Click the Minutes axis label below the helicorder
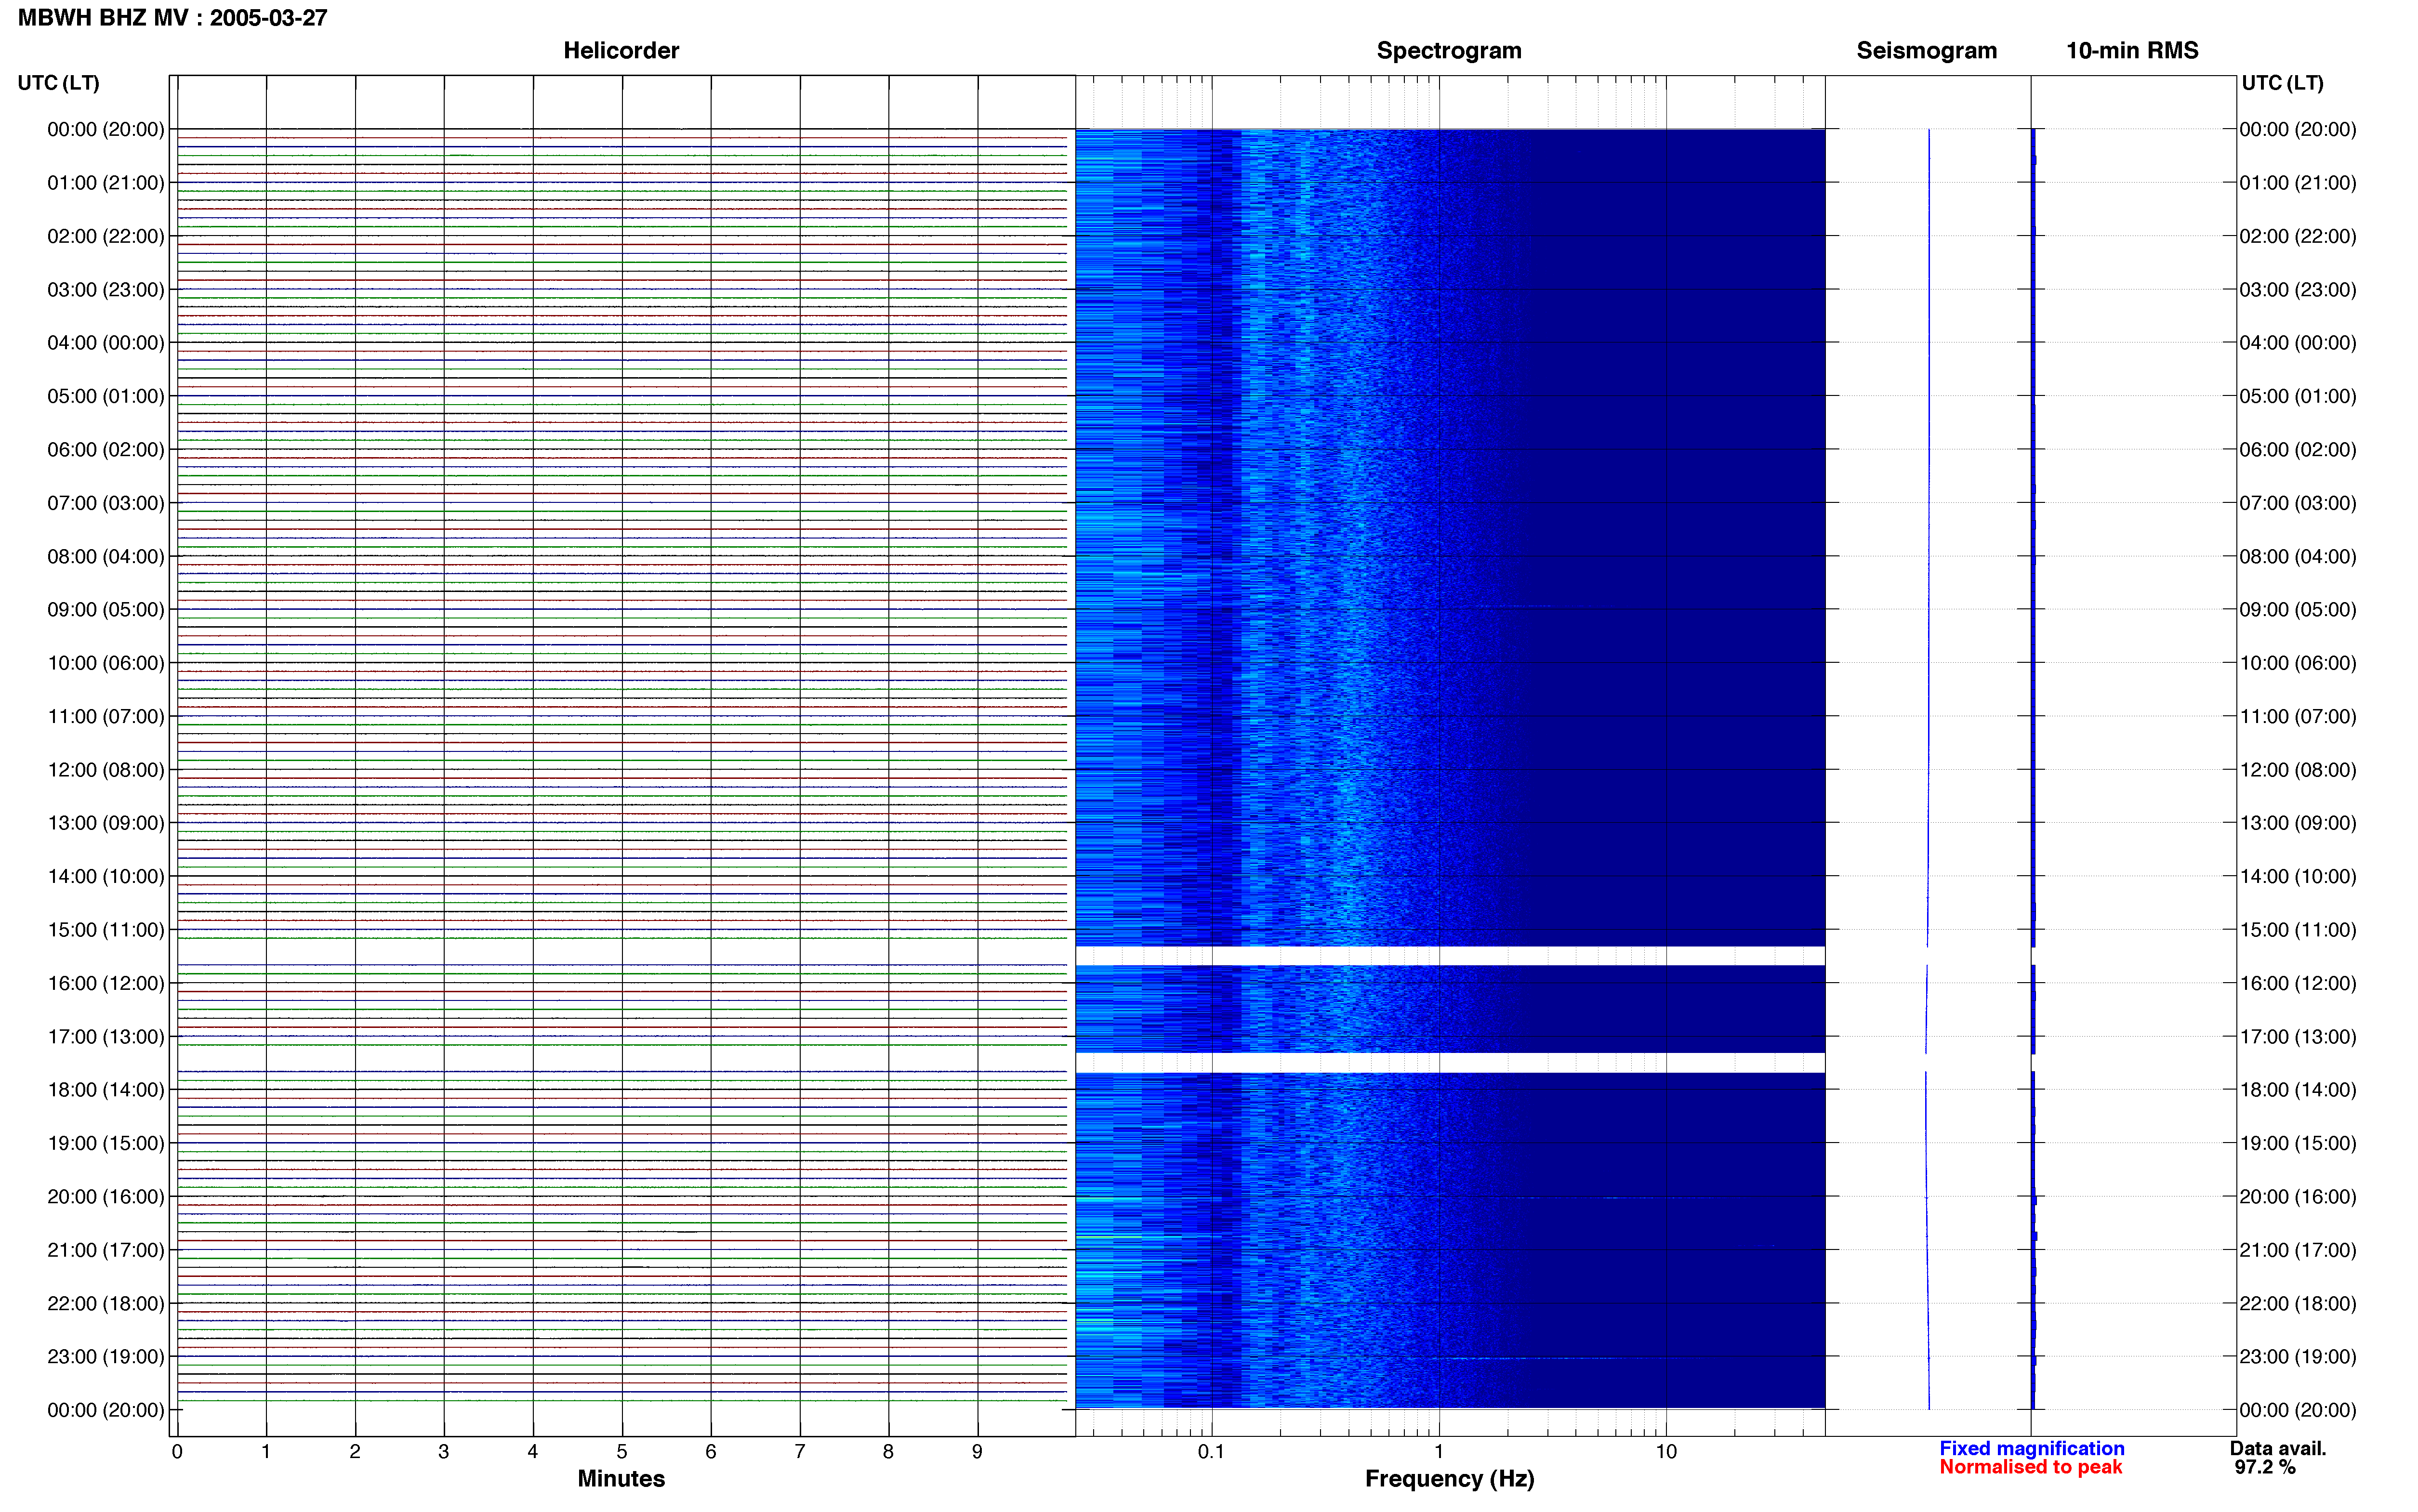Image resolution: width=2418 pixels, height=1512 pixels. (621, 1478)
